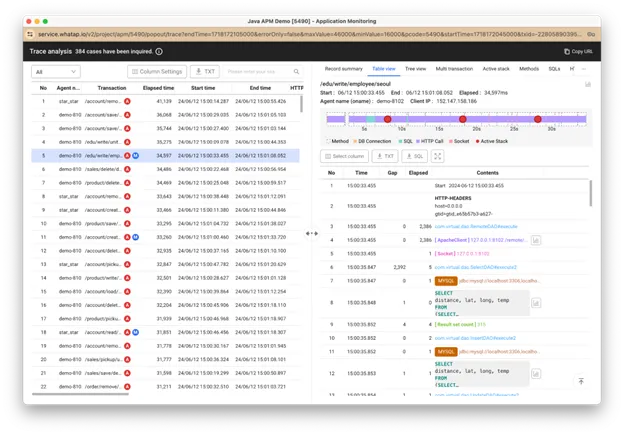Click the site settings icon in address bar
Image resolution: width=624 pixels, height=435 pixels.
[30, 35]
